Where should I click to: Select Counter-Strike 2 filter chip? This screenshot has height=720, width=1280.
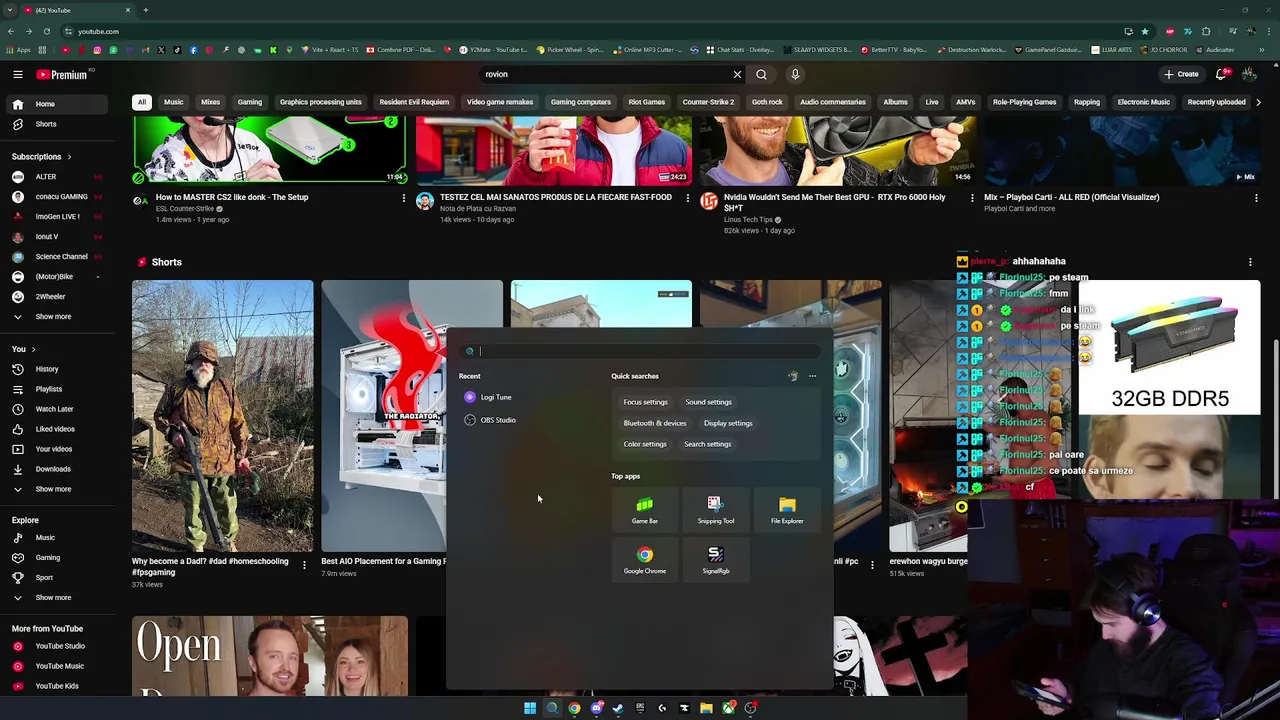click(x=708, y=102)
